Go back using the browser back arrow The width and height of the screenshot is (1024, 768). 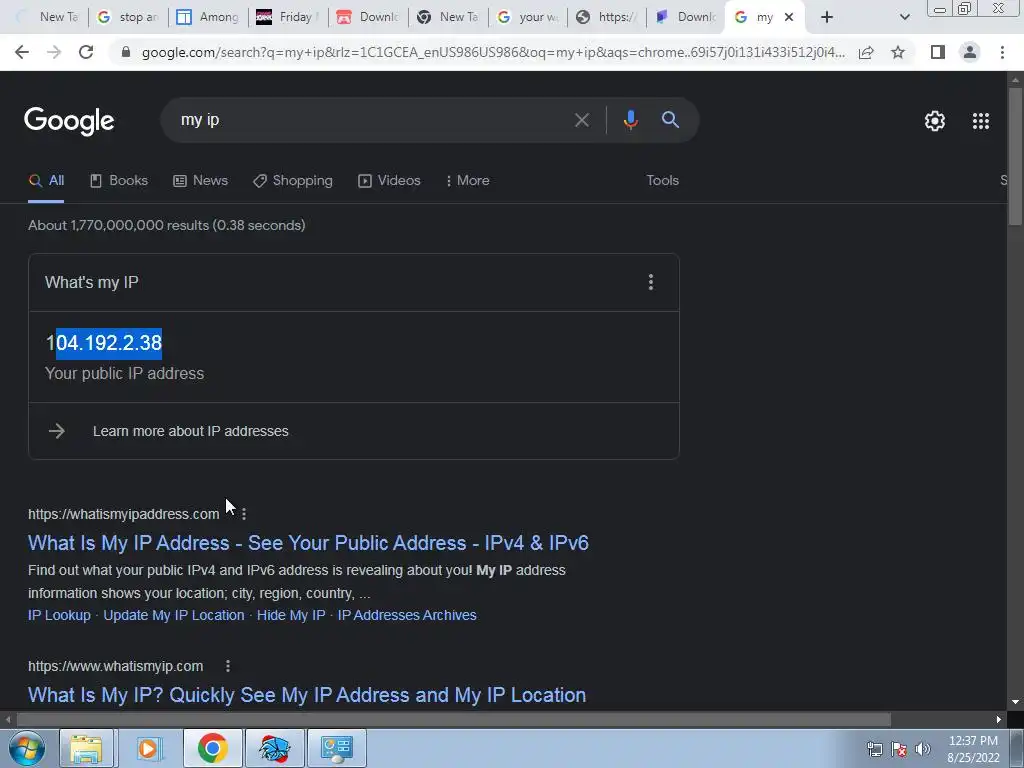click(22, 52)
